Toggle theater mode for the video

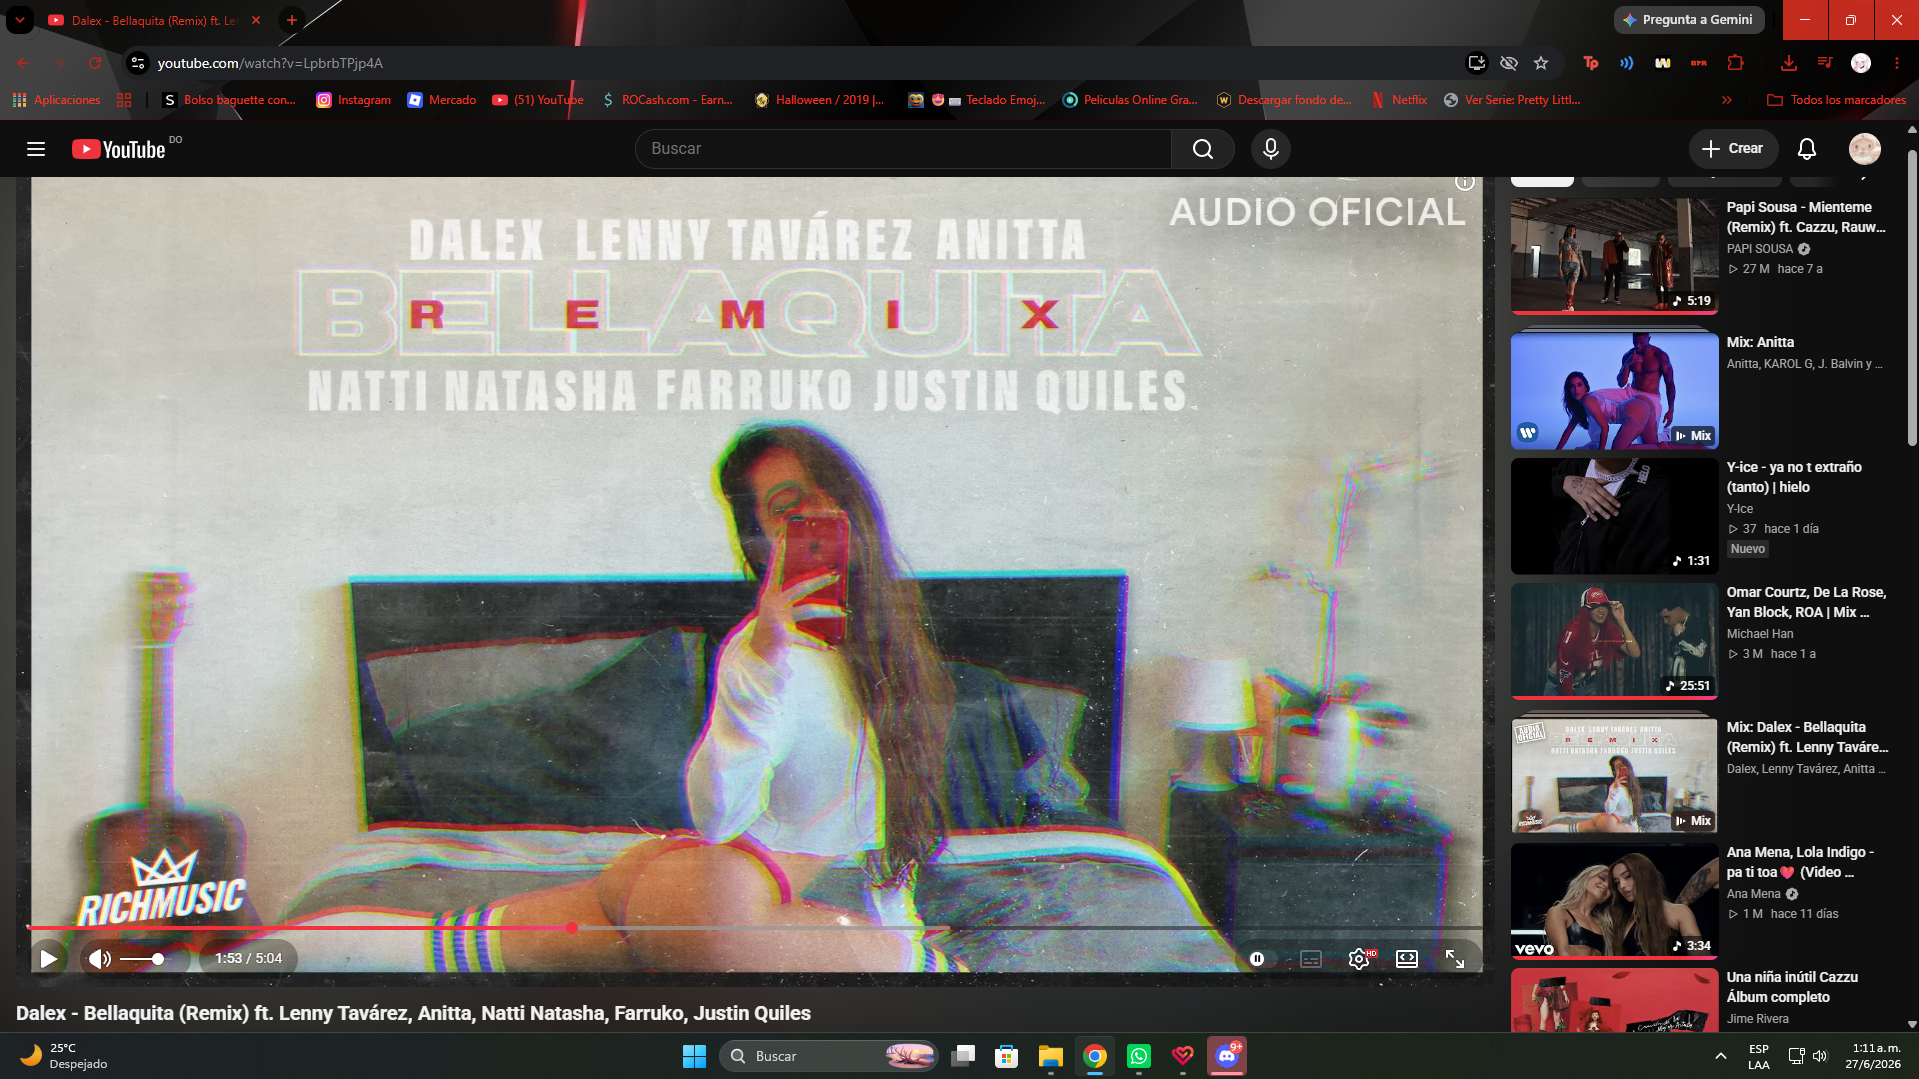pos(1407,959)
